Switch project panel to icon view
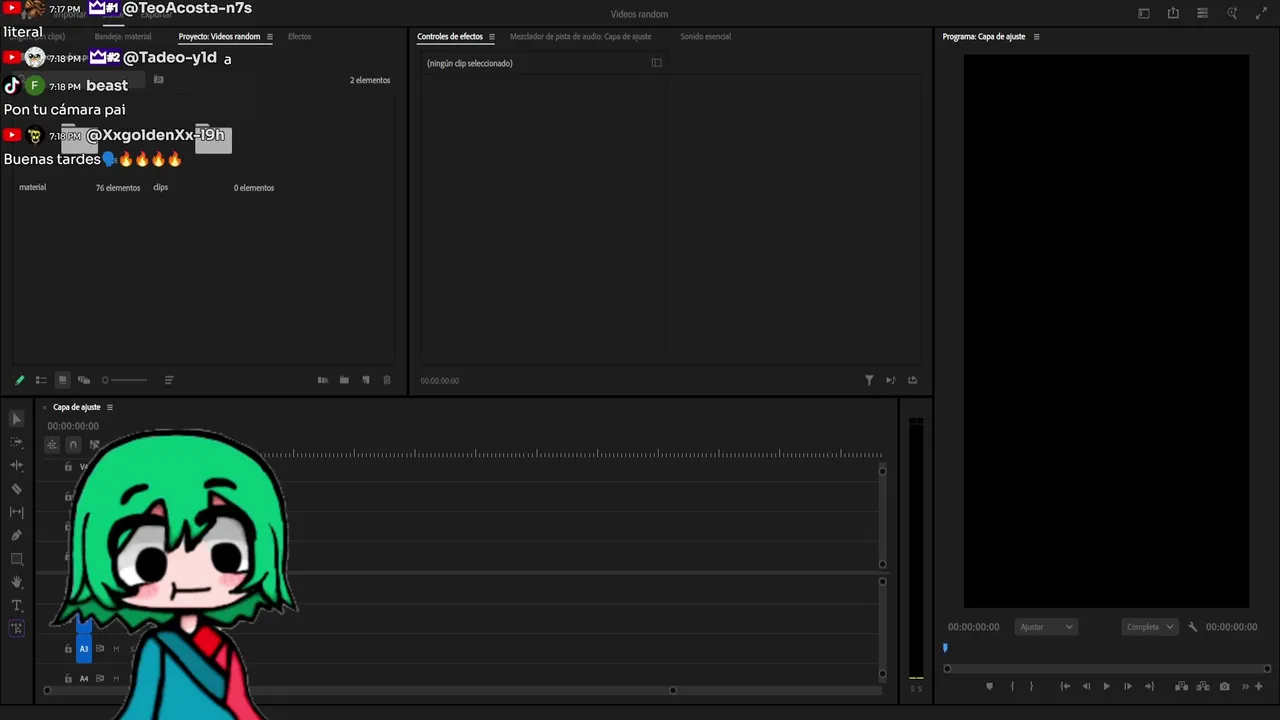Viewport: 1280px width, 720px height. (62, 380)
